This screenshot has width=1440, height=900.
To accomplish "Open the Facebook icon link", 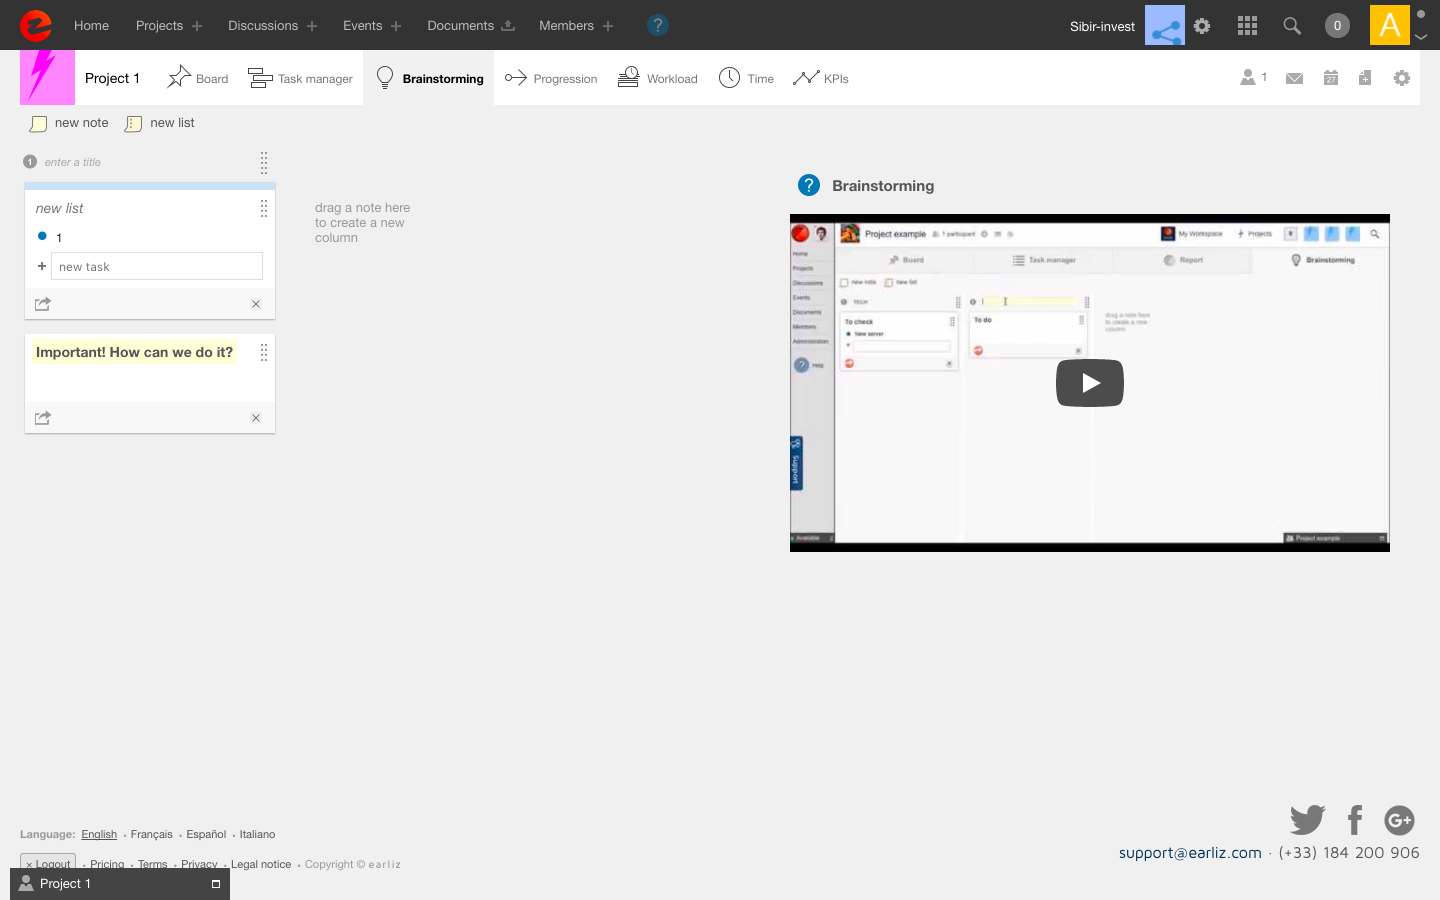I will pyautogui.click(x=1355, y=820).
